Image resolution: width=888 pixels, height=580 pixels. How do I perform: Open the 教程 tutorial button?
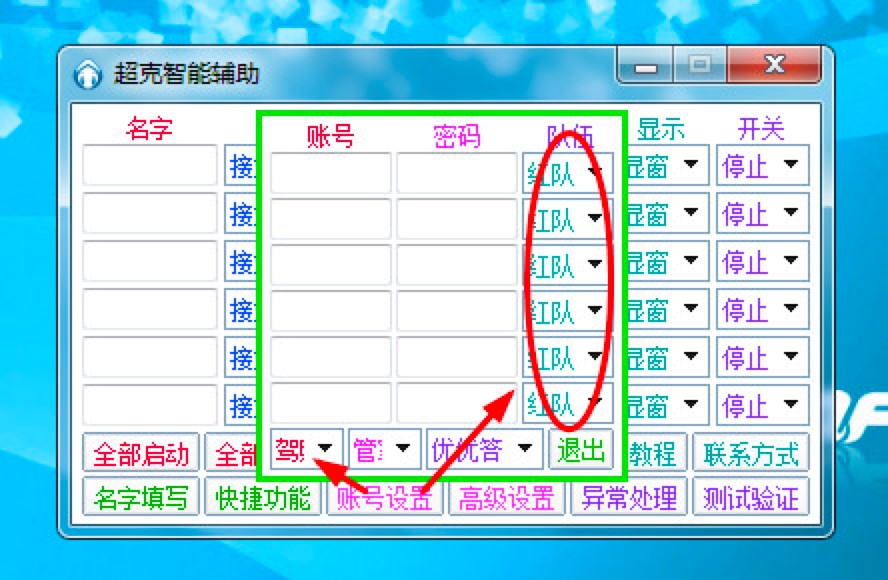click(654, 451)
